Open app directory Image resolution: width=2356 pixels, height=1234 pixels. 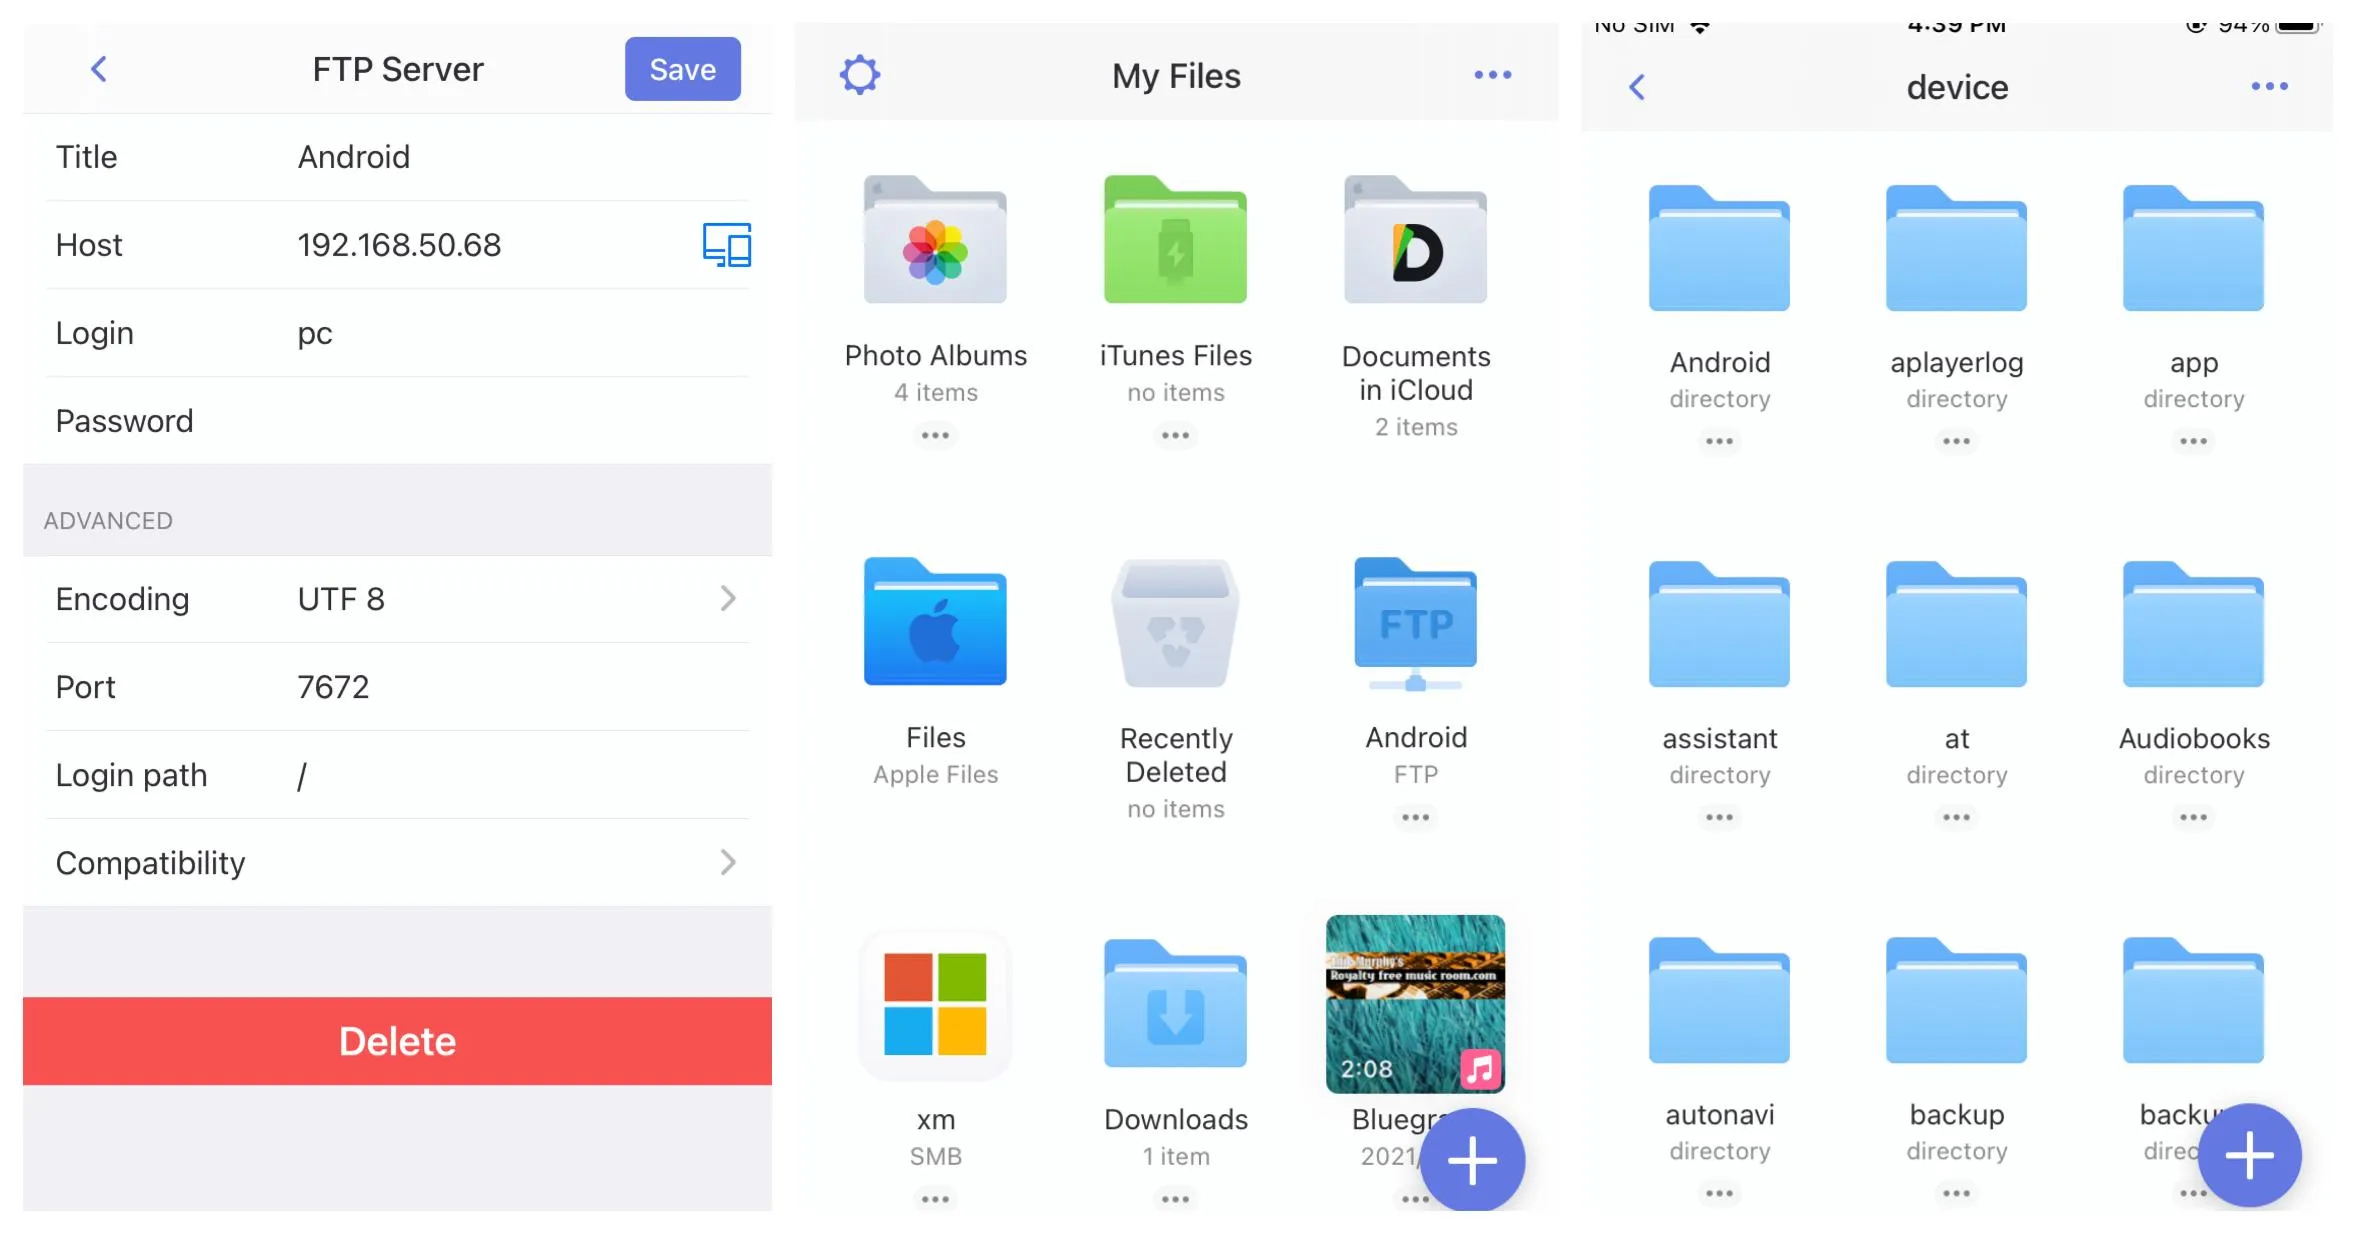pos(2193,247)
